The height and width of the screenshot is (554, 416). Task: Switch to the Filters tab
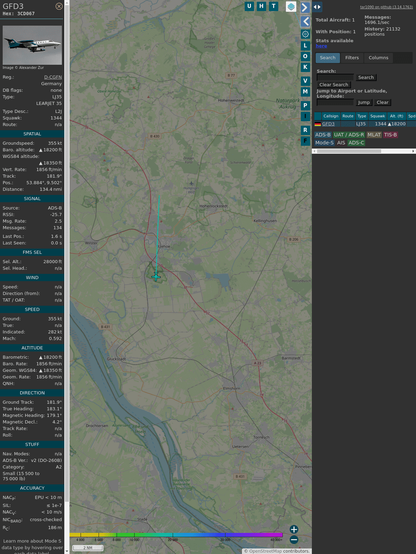(352, 58)
